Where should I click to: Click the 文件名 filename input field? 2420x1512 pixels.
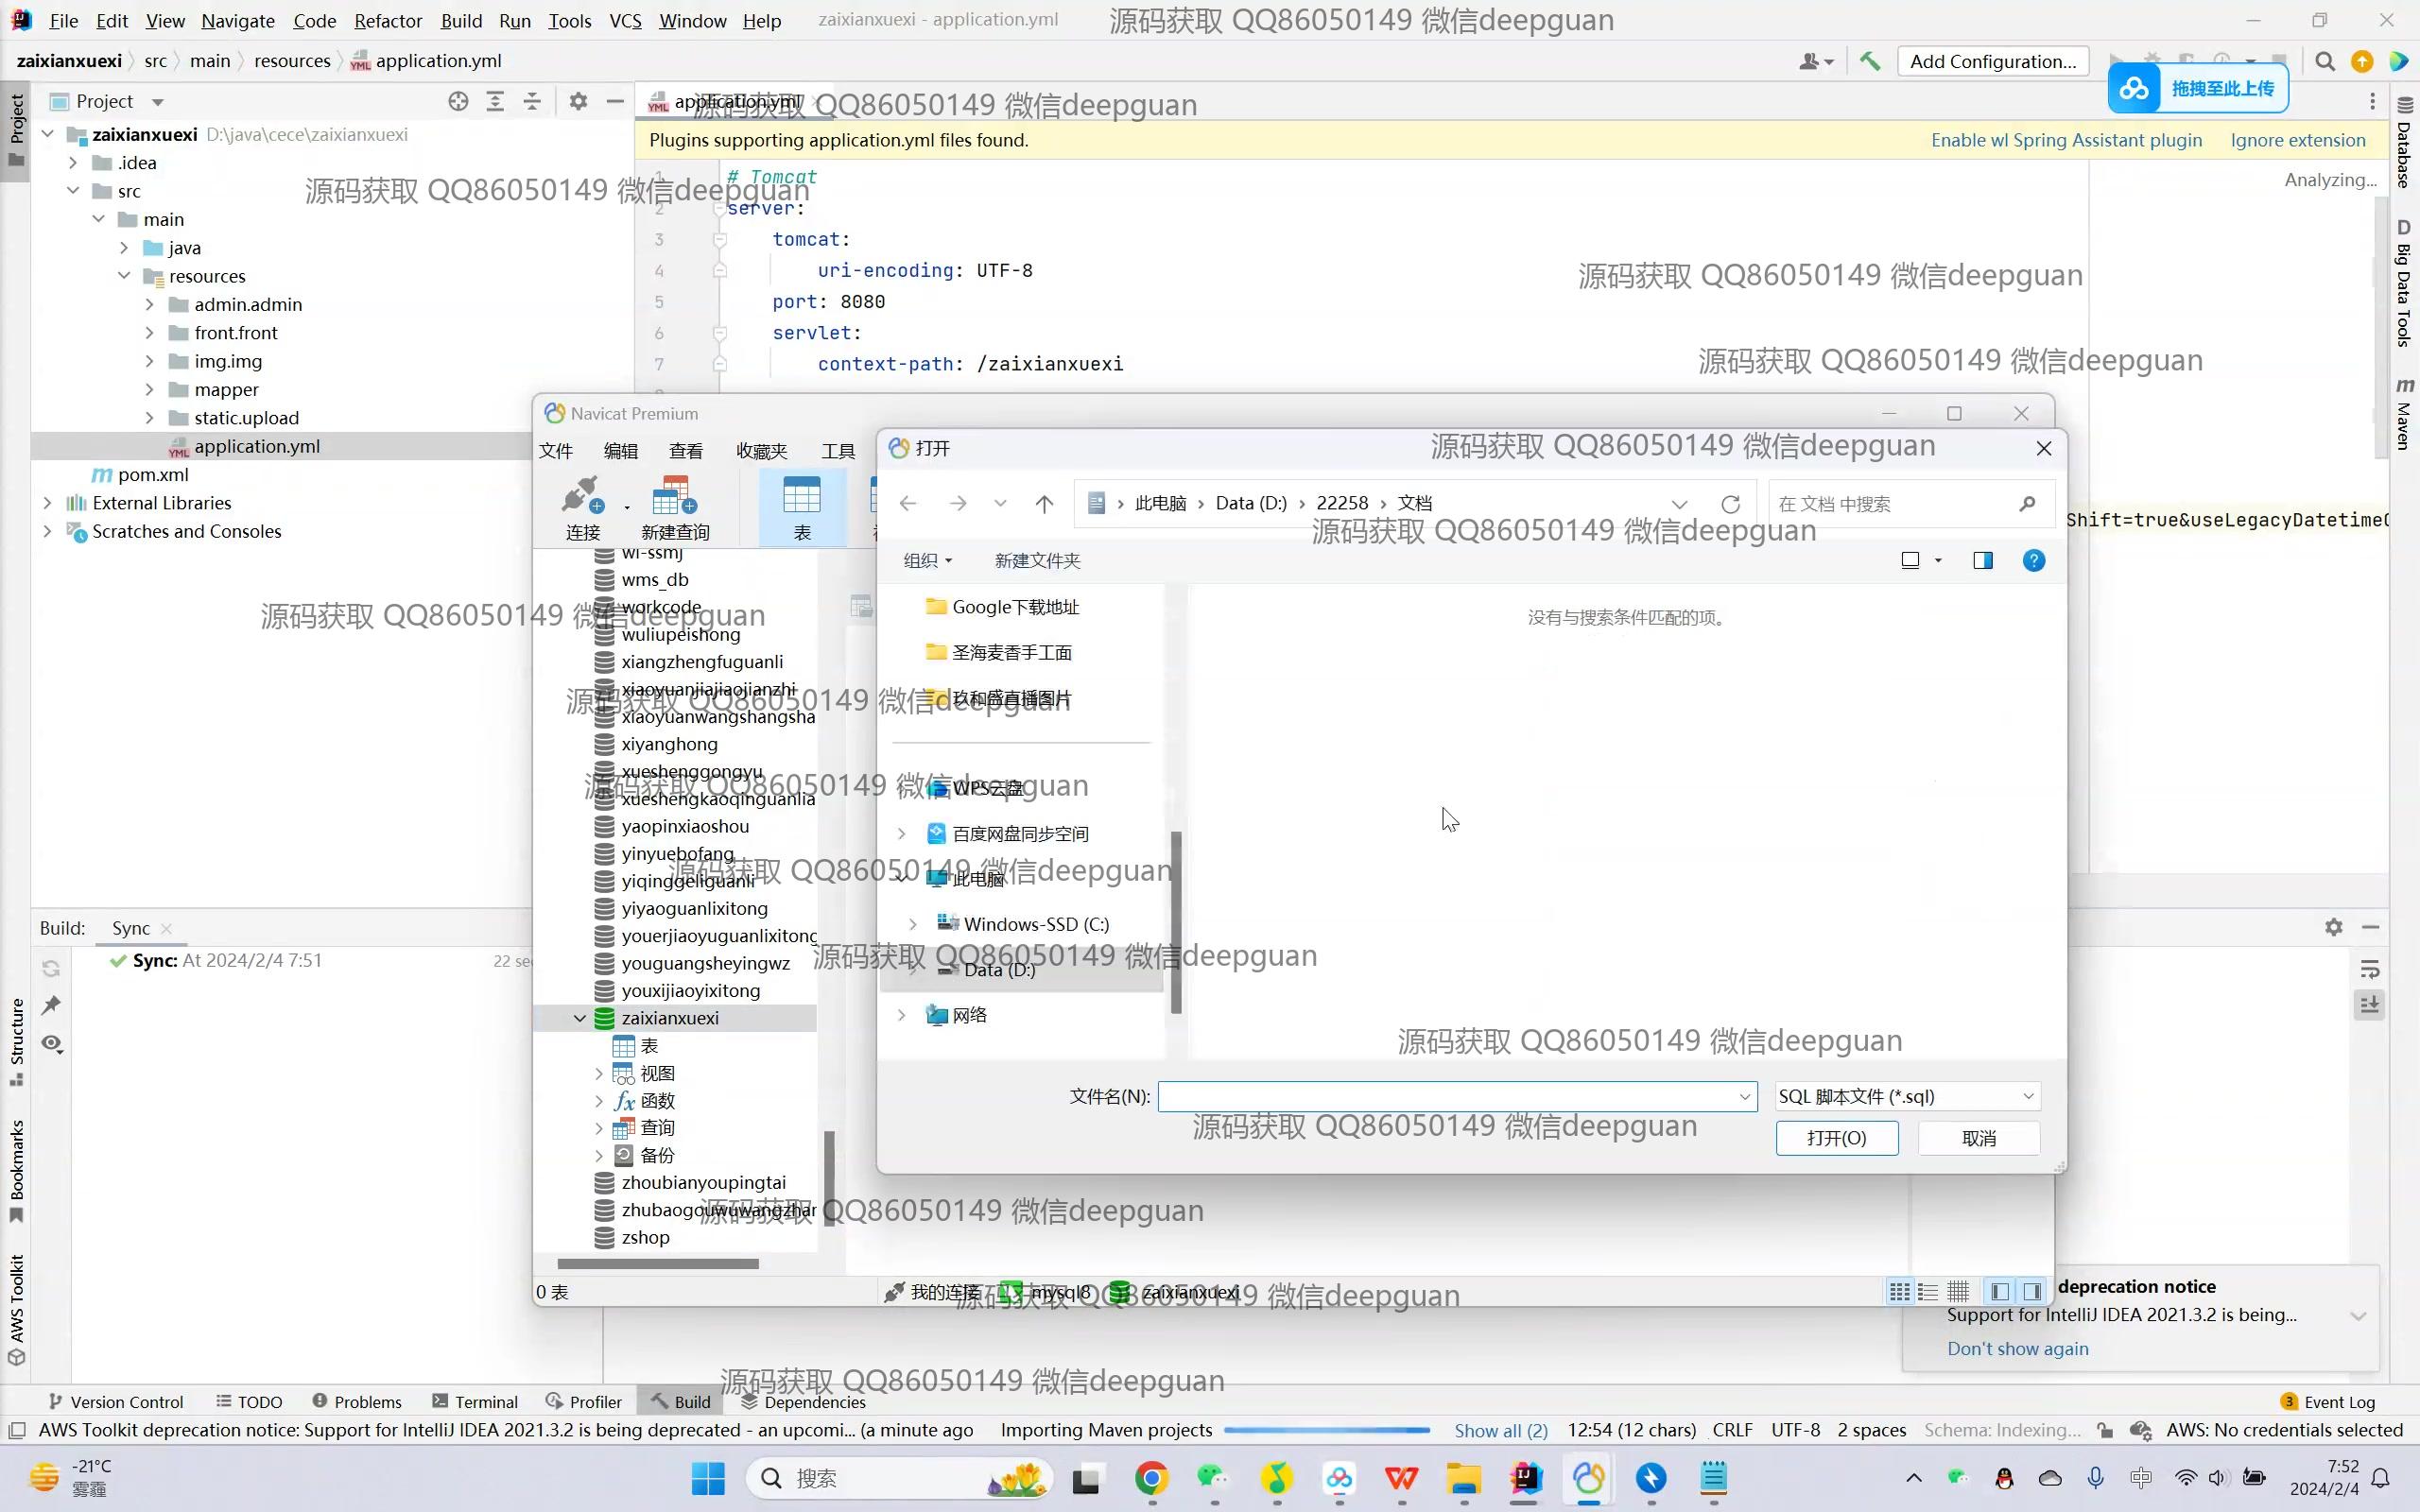(x=1457, y=1097)
